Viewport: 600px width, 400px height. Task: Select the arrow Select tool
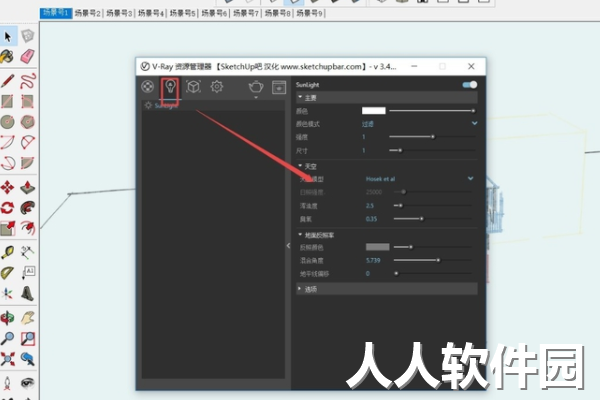[8, 36]
